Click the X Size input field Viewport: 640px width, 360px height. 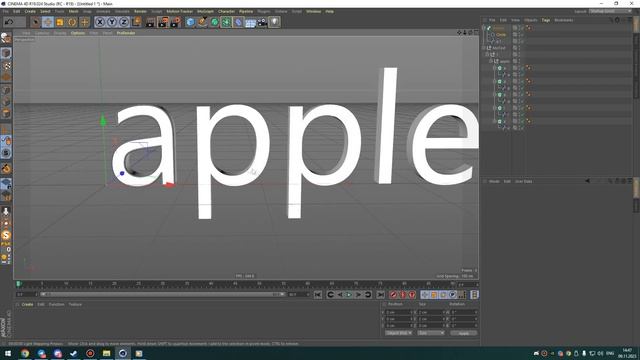(x=431, y=313)
